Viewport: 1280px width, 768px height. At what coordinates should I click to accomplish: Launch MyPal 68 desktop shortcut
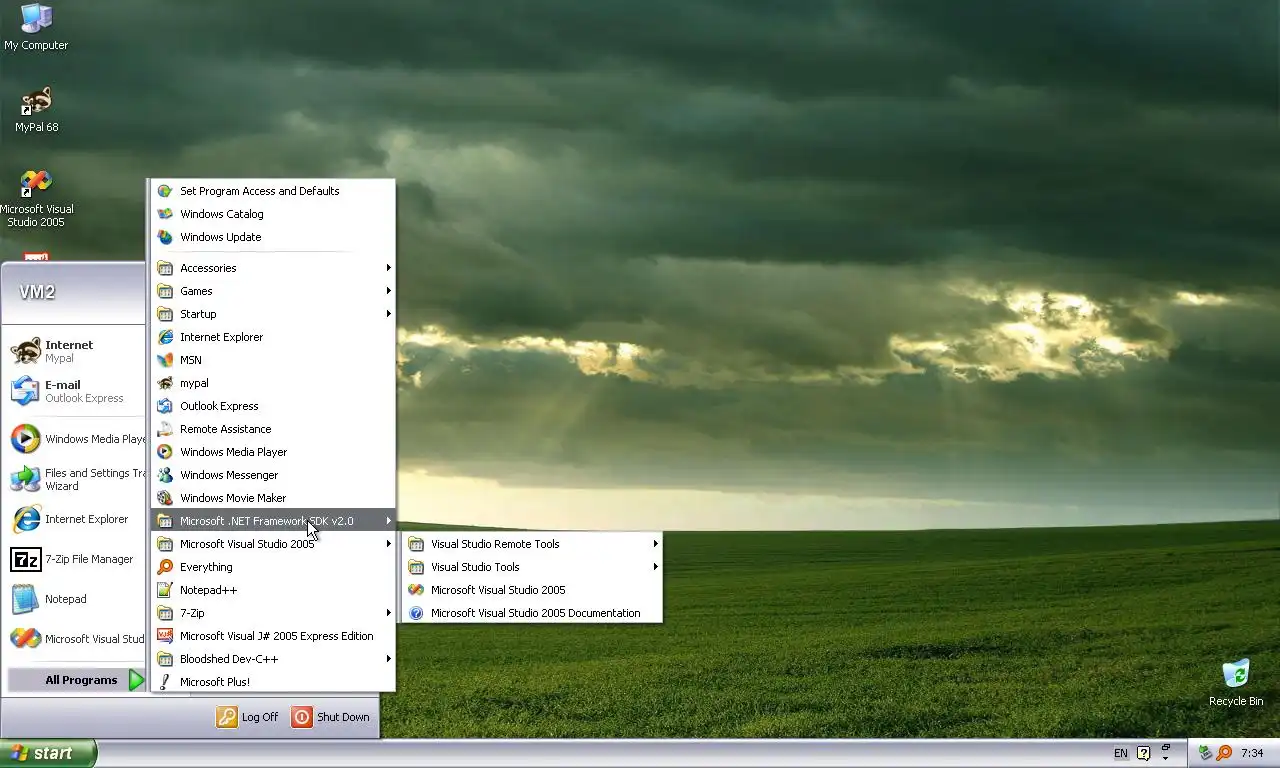click(x=36, y=109)
